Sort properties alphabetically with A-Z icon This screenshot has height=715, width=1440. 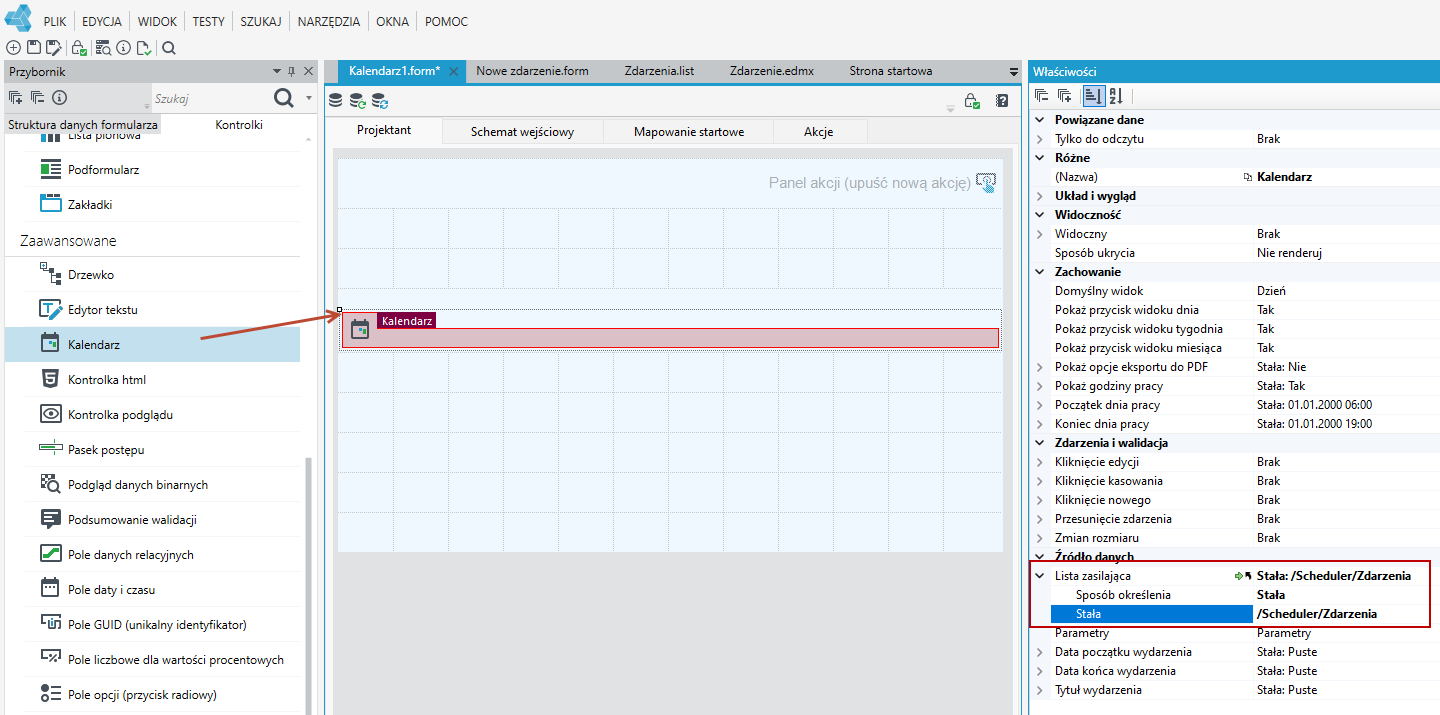point(1116,96)
